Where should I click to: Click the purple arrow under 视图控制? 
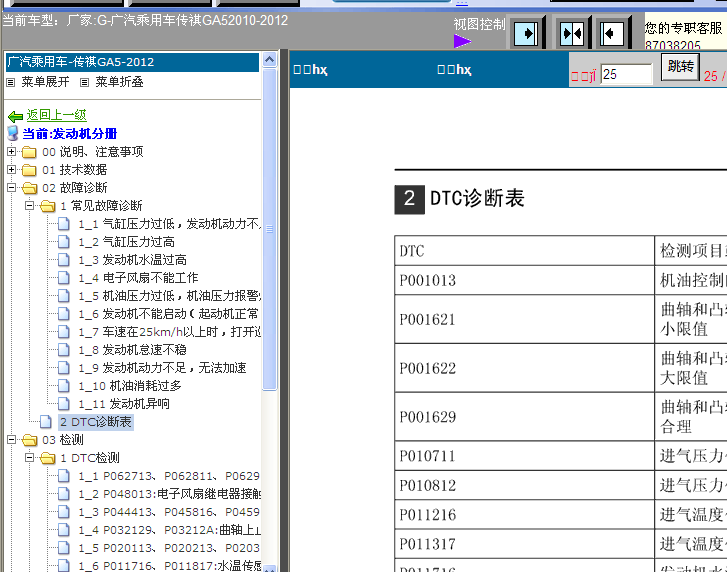[x=462, y=41]
